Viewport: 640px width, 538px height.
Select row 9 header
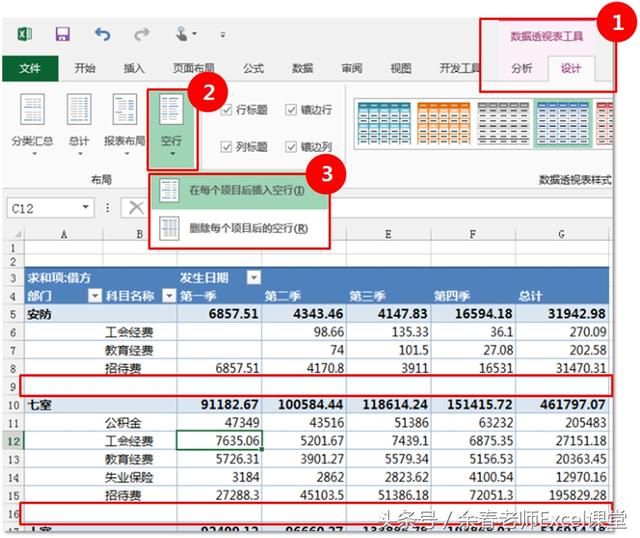(13, 387)
